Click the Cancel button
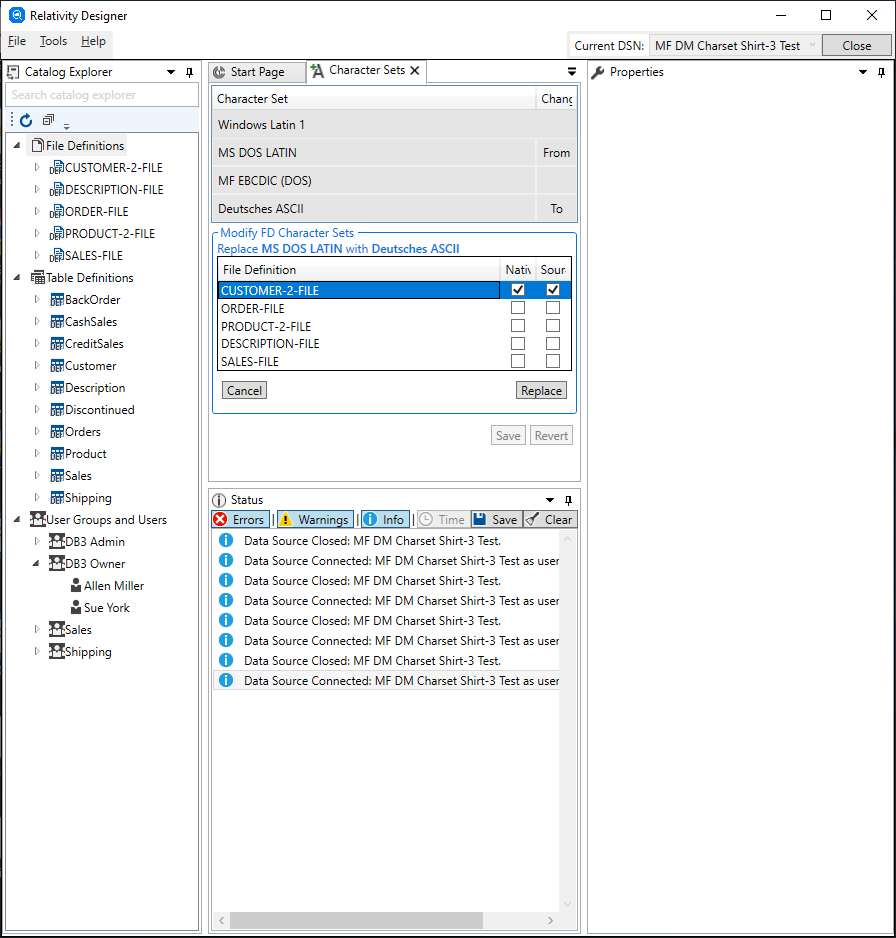The image size is (896, 938). coord(244,391)
